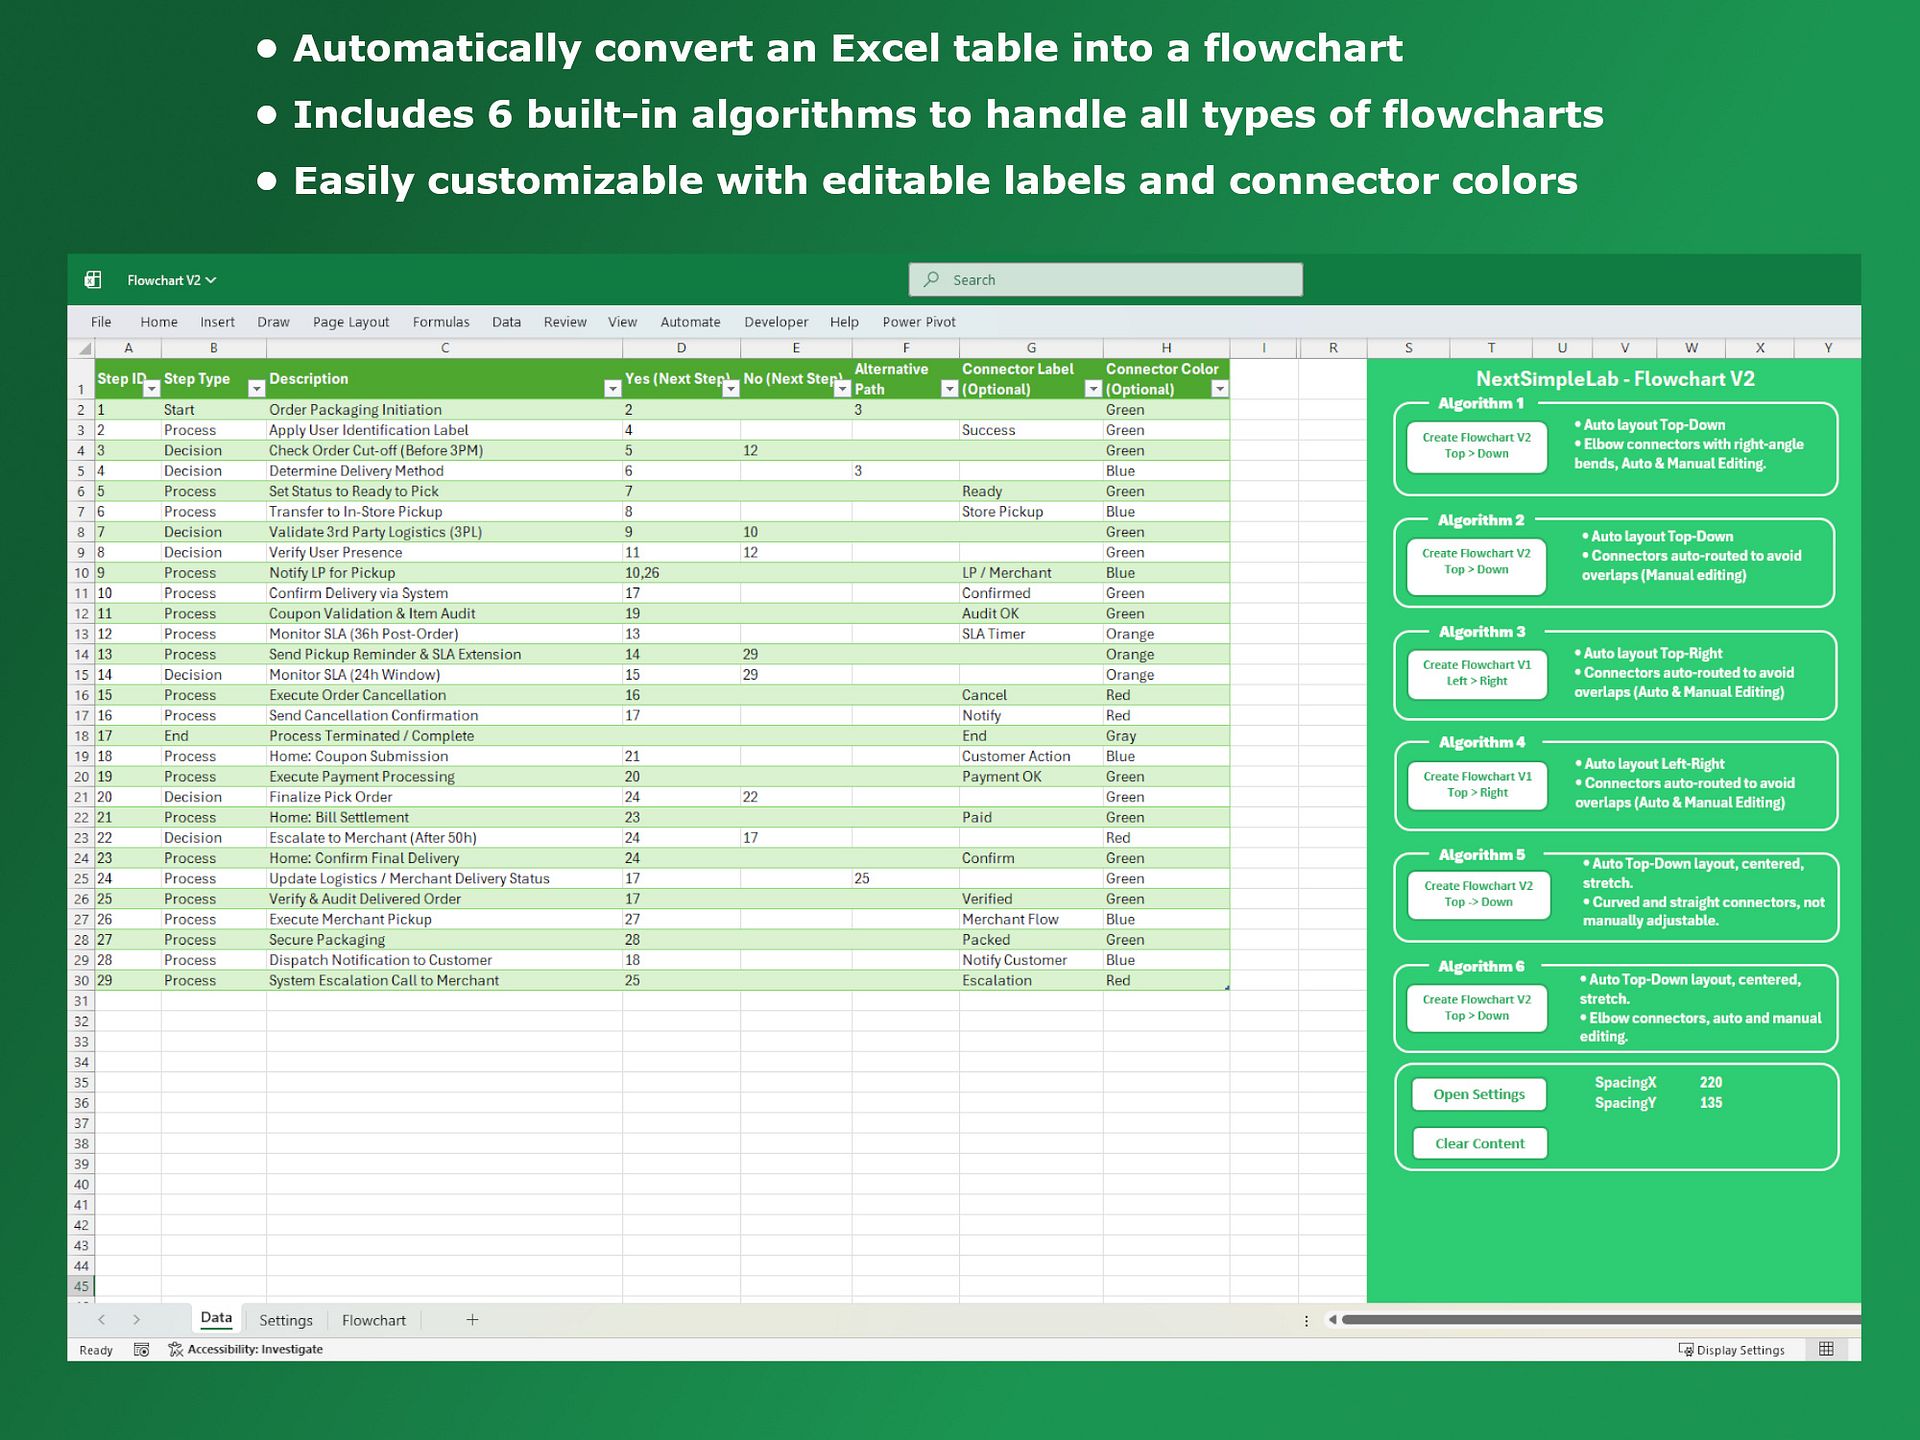Open the Automate ribbon tab

(x=690, y=322)
